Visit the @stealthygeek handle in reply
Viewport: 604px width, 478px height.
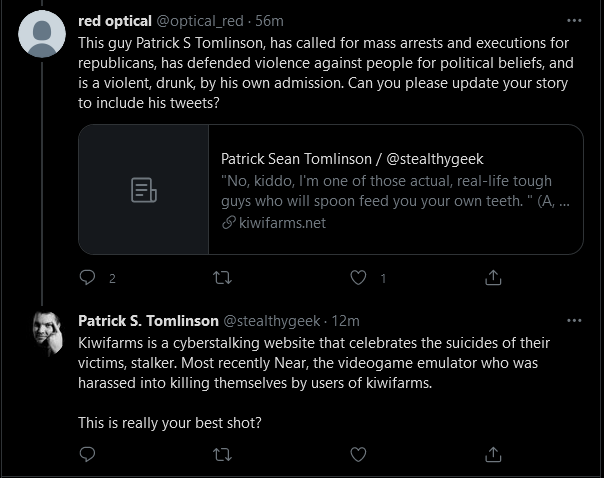272,321
